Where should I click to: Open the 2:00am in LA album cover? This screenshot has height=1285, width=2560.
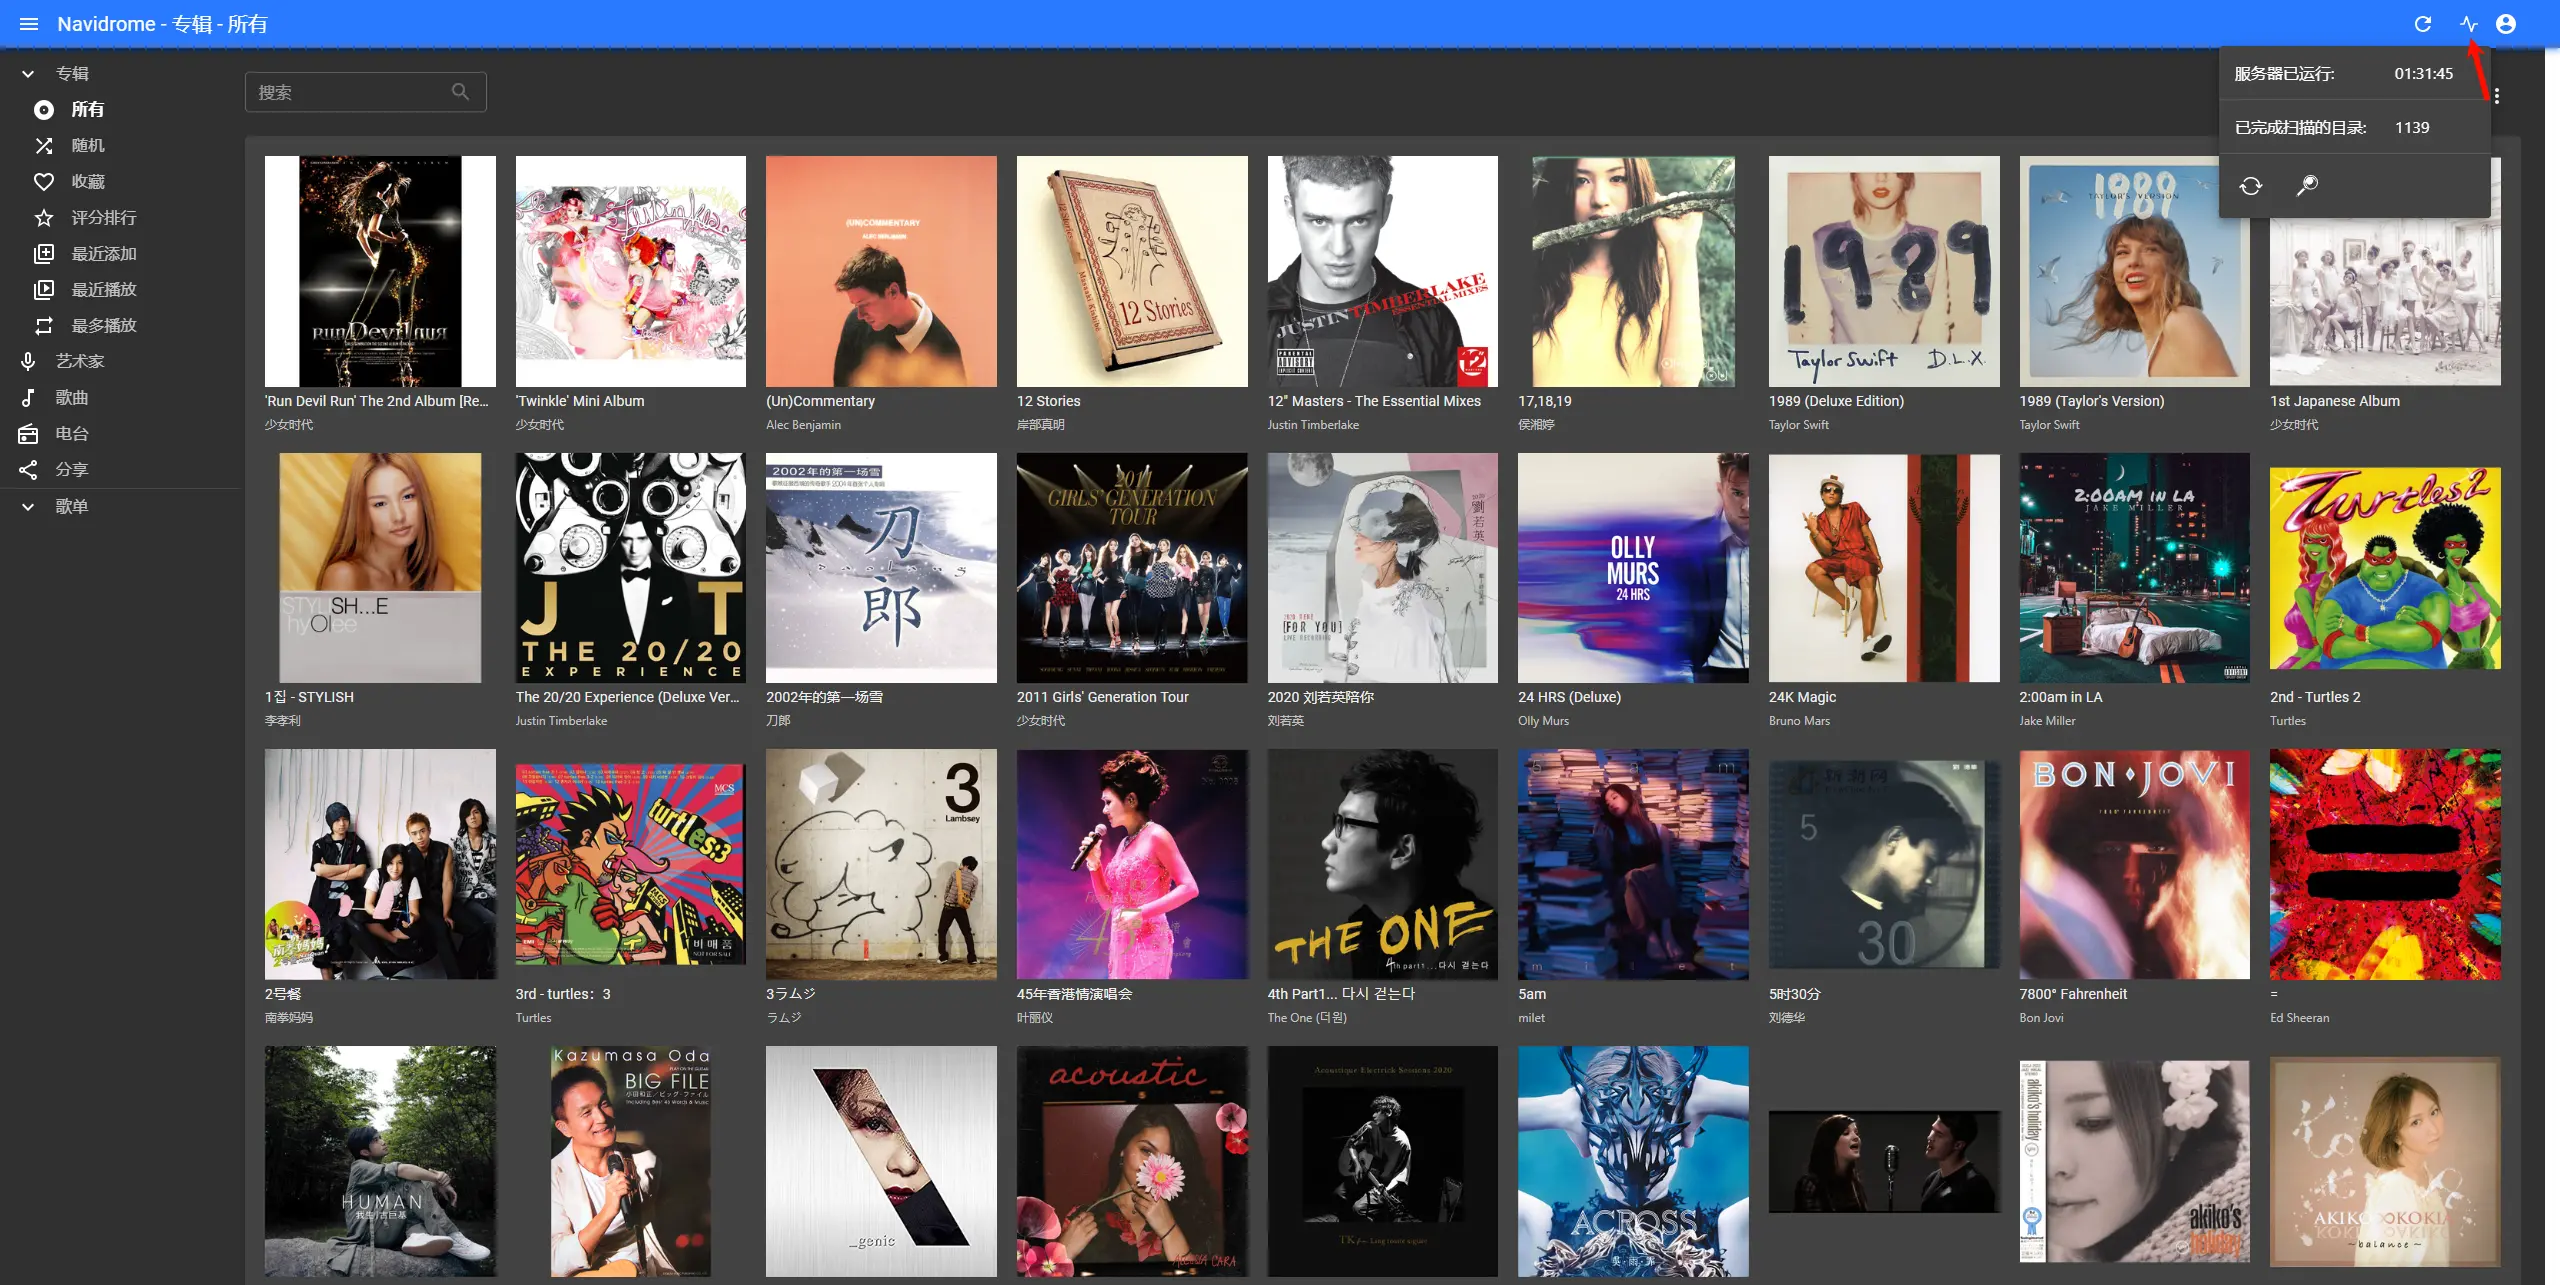2134,568
